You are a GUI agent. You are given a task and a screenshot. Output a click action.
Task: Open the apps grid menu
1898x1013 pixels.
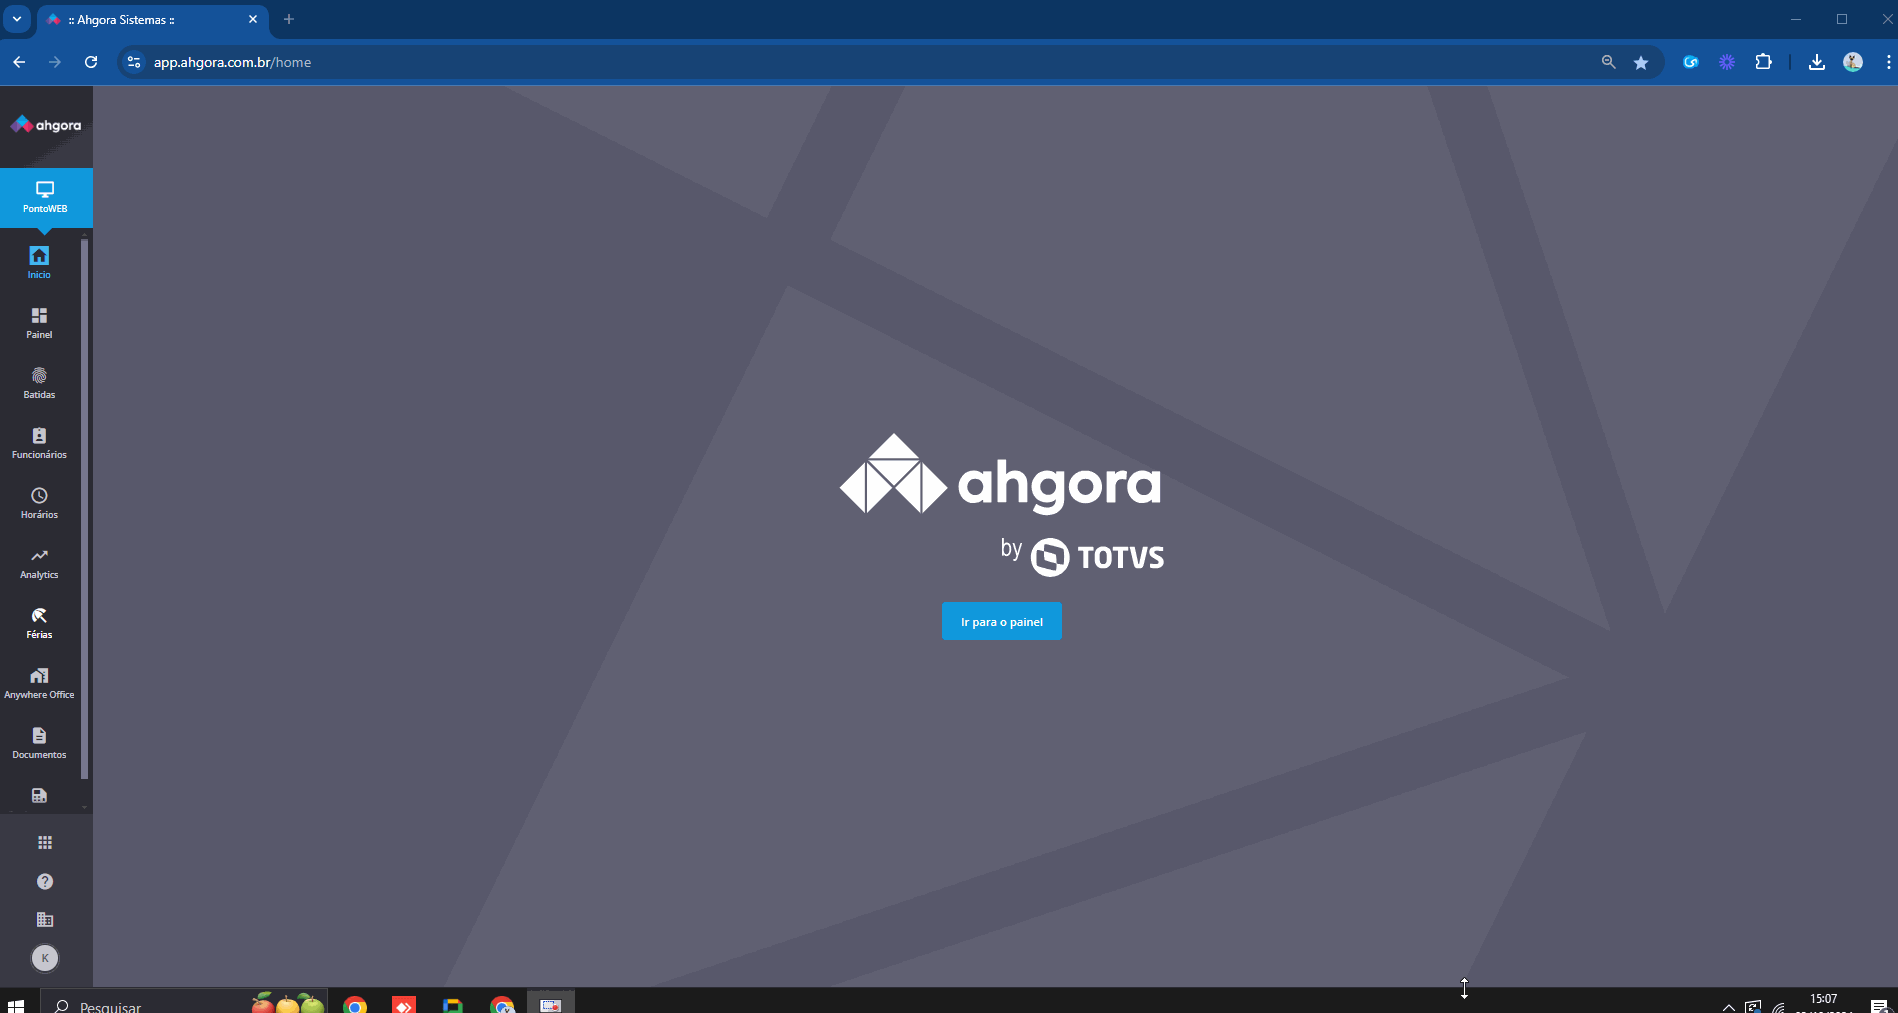(x=45, y=842)
